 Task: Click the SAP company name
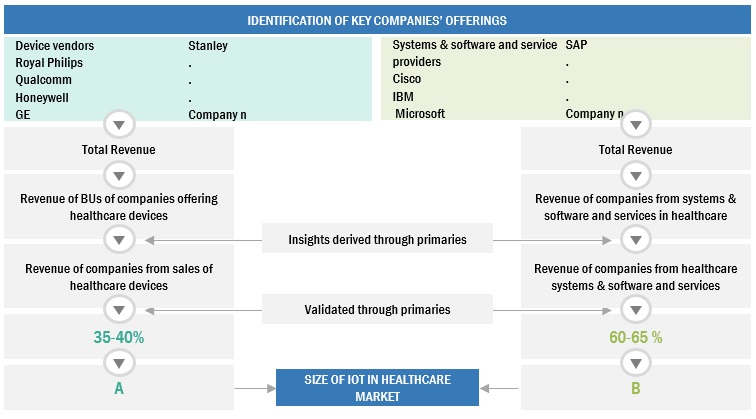tap(576, 46)
